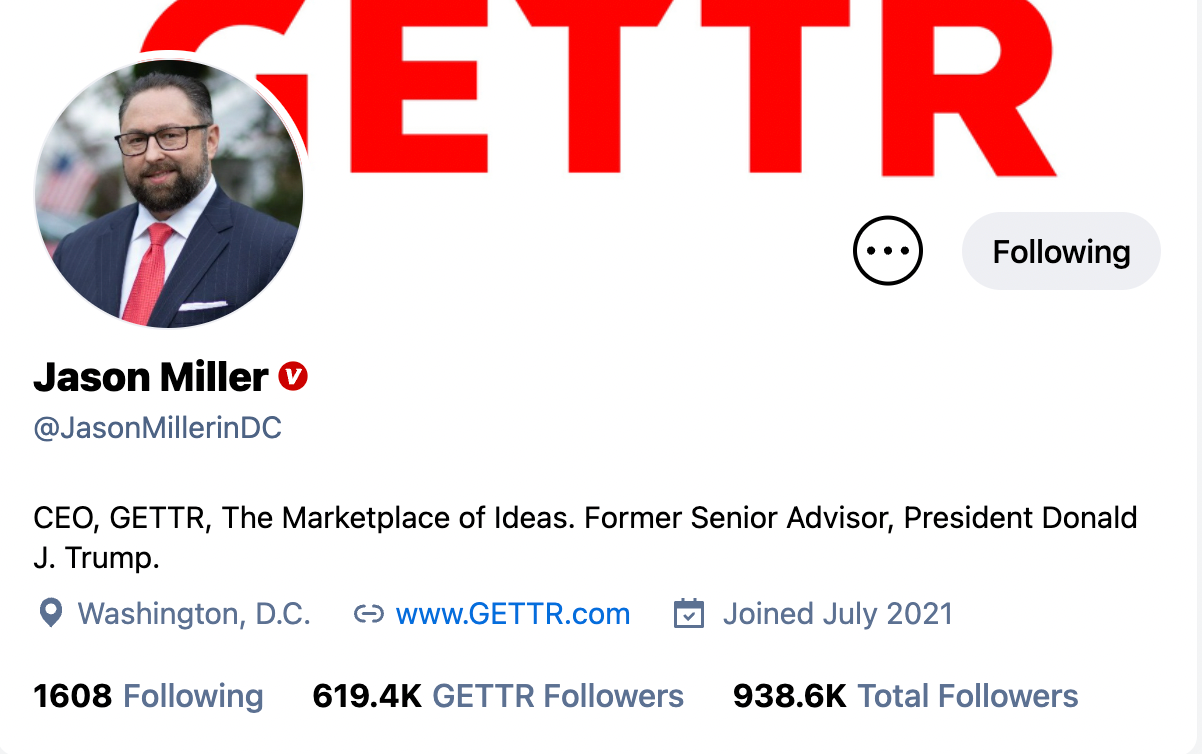
Task: Click the calendar joined-date icon
Action: click(689, 613)
